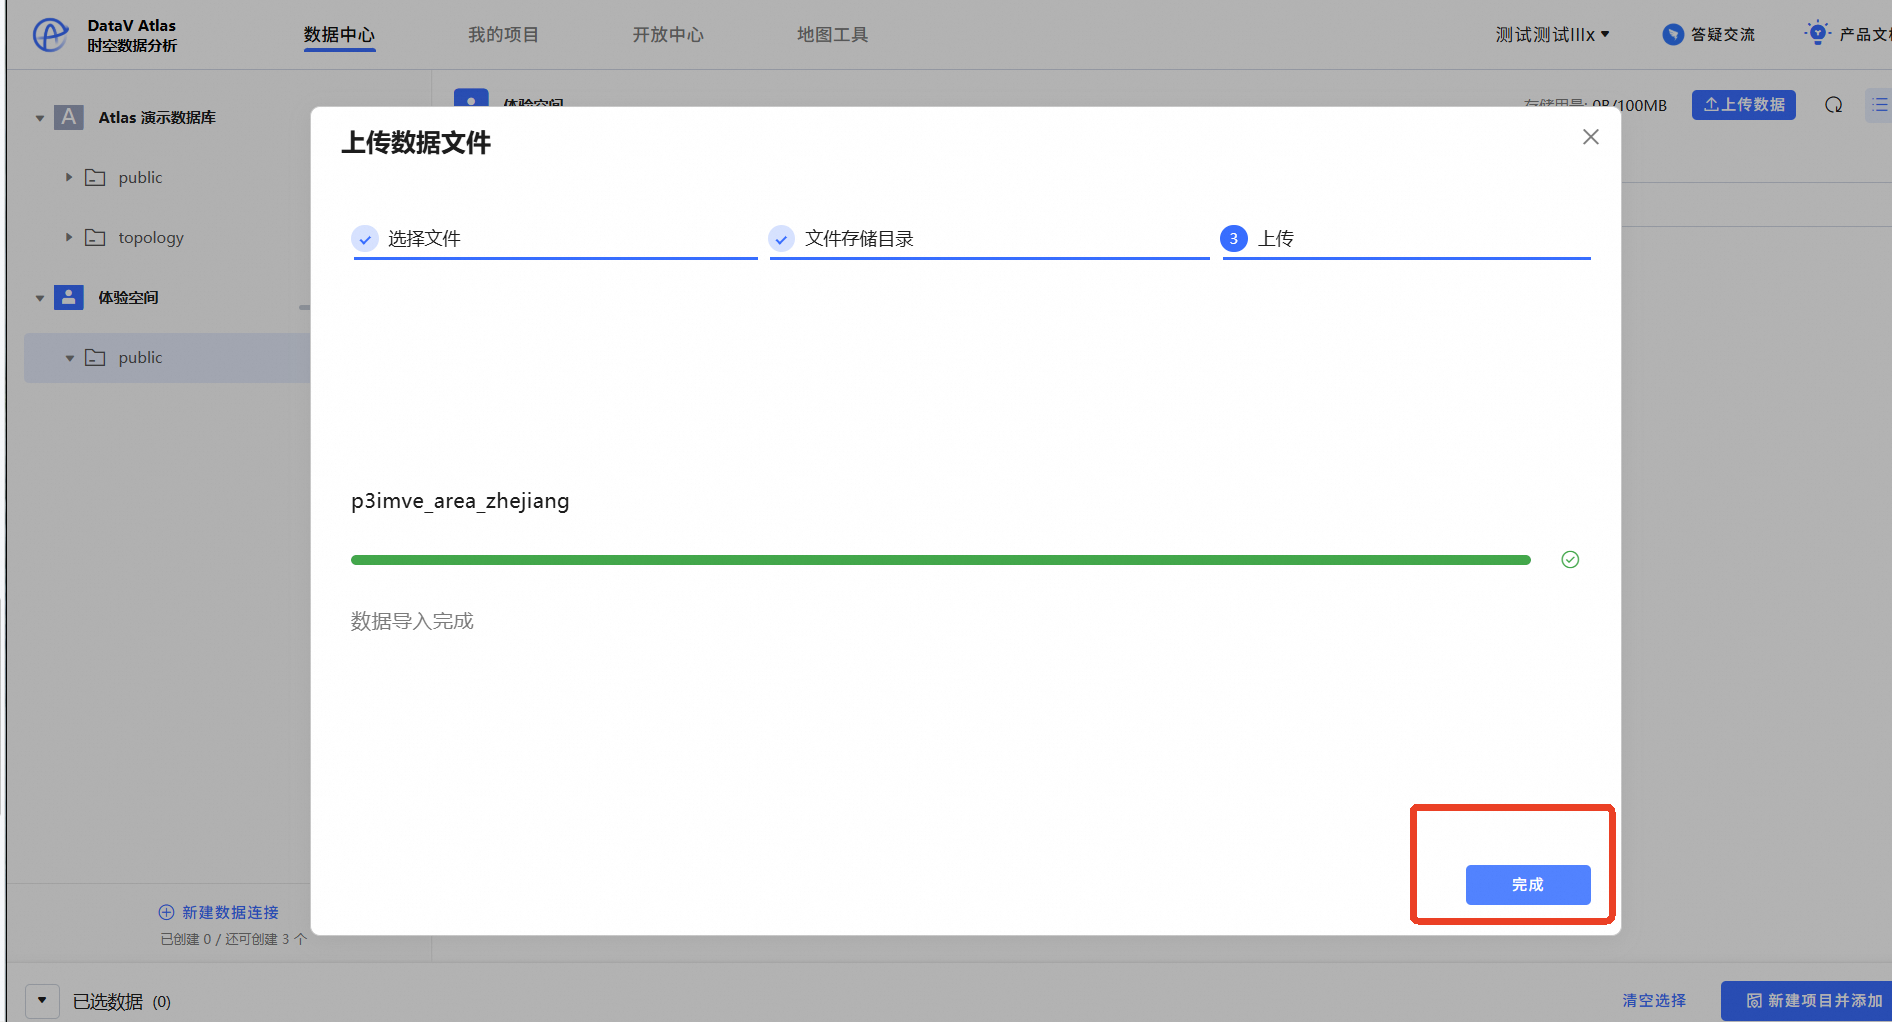Expand the topology folder
The height and width of the screenshot is (1022, 1892).
click(x=69, y=237)
